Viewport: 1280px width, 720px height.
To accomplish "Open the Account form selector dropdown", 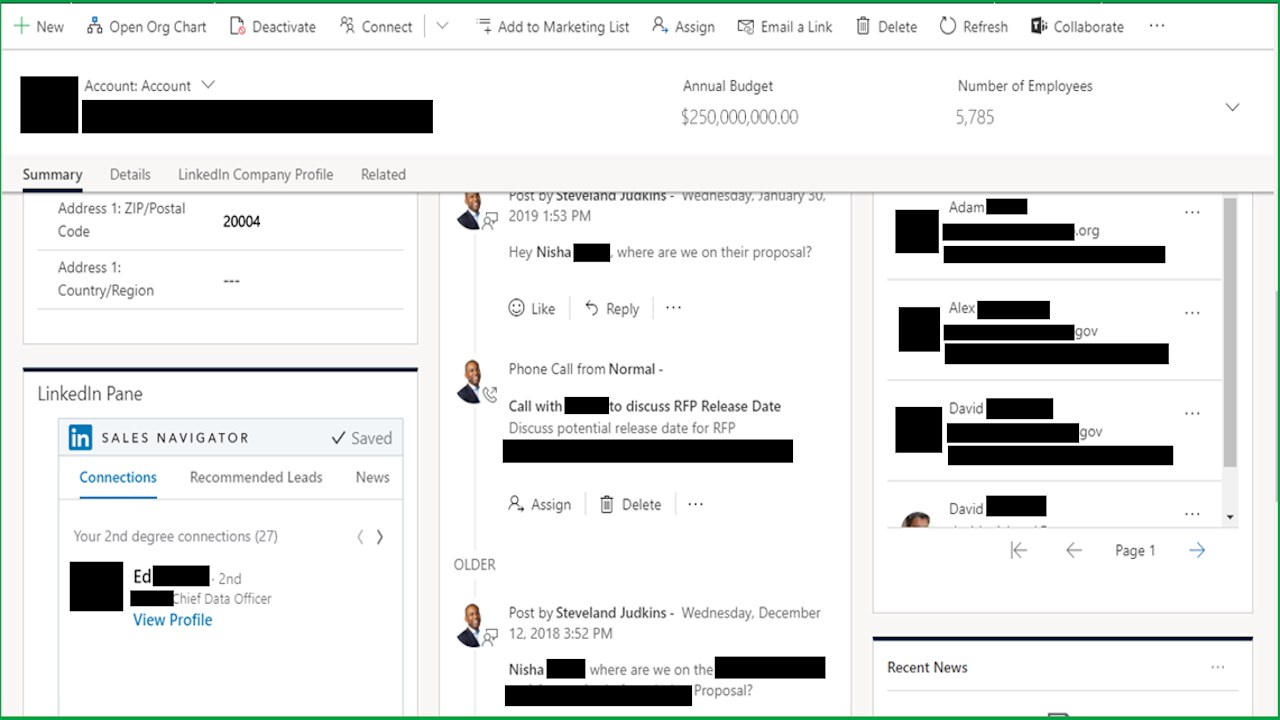I will pyautogui.click(x=207, y=85).
